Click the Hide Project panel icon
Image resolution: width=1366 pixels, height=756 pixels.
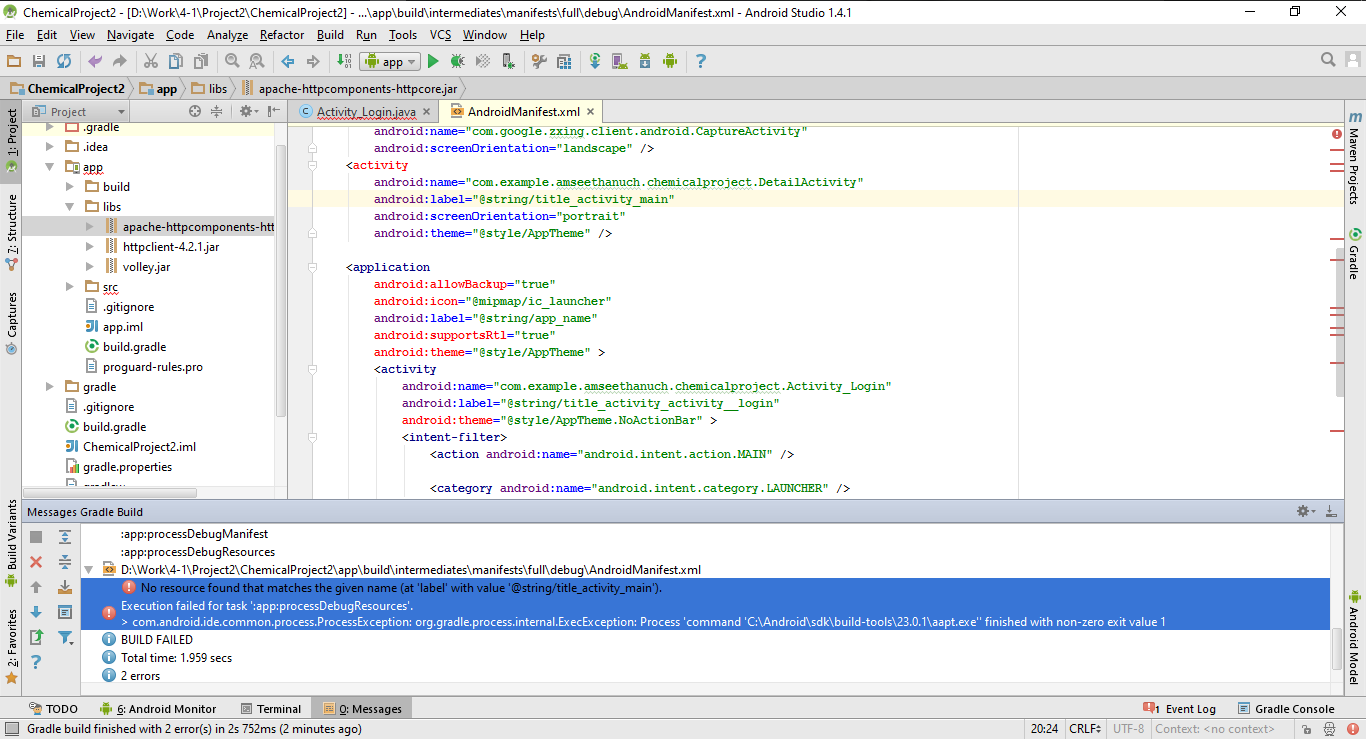[272, 111]
